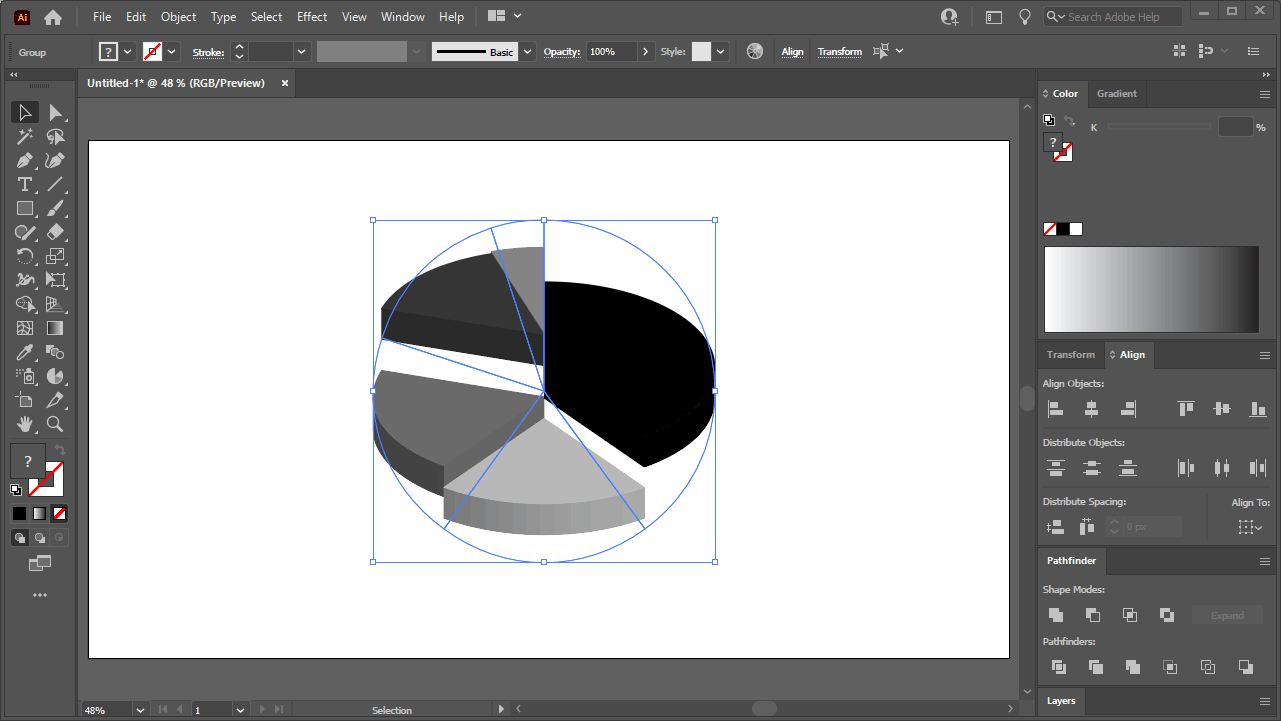Click the Expand button in Pathfinder
The height and width of the screenshot is (721, 1281).
(1227, 614)
